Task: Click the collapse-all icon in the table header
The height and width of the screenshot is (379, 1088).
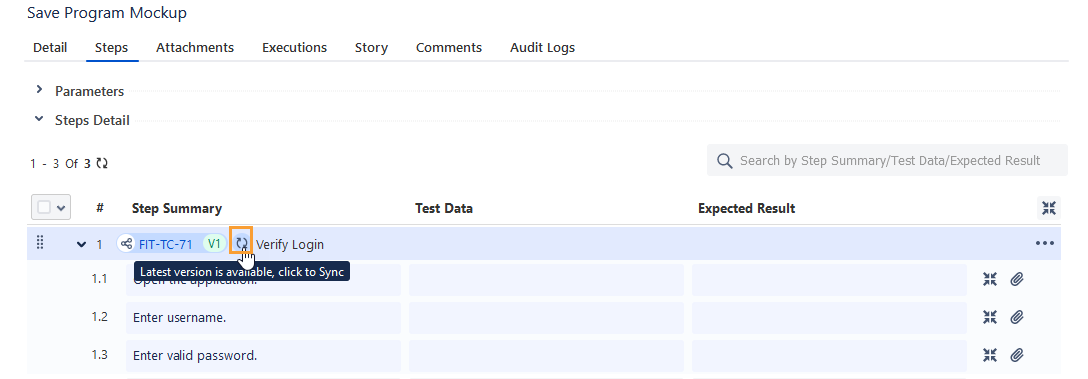Action: pos(1048,208)
